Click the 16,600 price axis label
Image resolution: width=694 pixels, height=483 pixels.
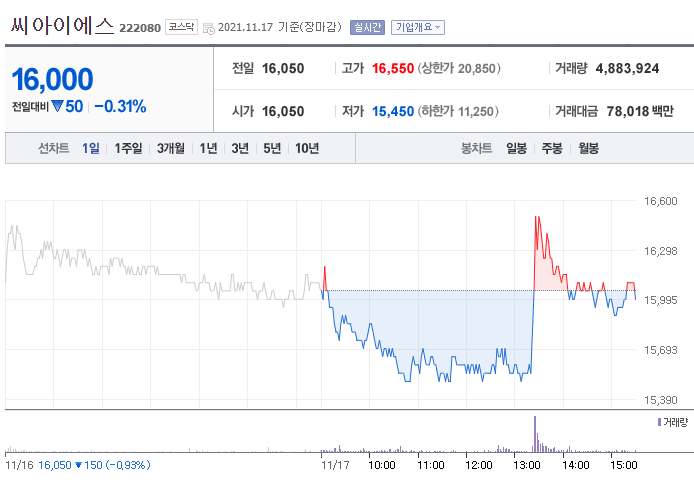click(660, 201)
